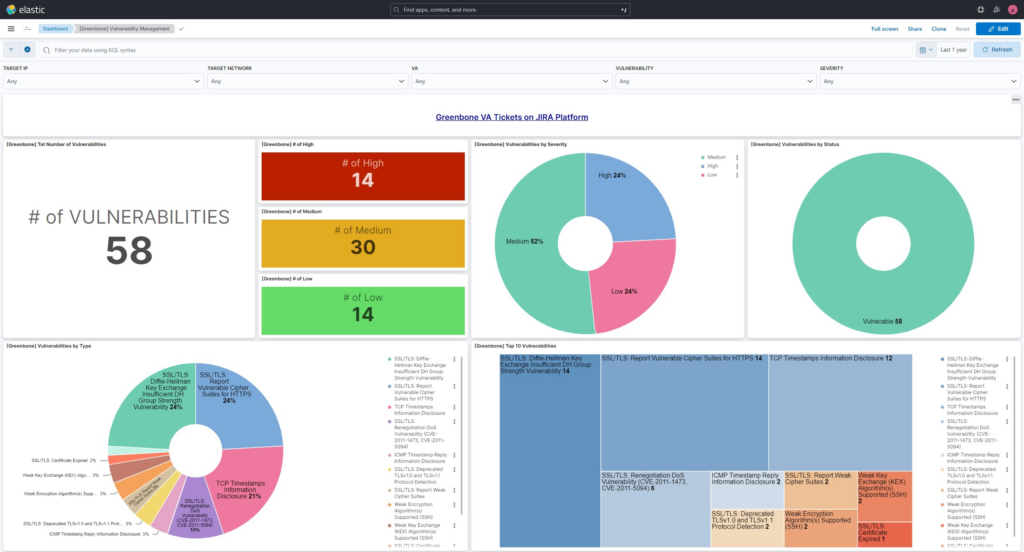
Task: Click the [Greenbone] Vulnerability Management breadcrumb
Action: click(124, 29)
